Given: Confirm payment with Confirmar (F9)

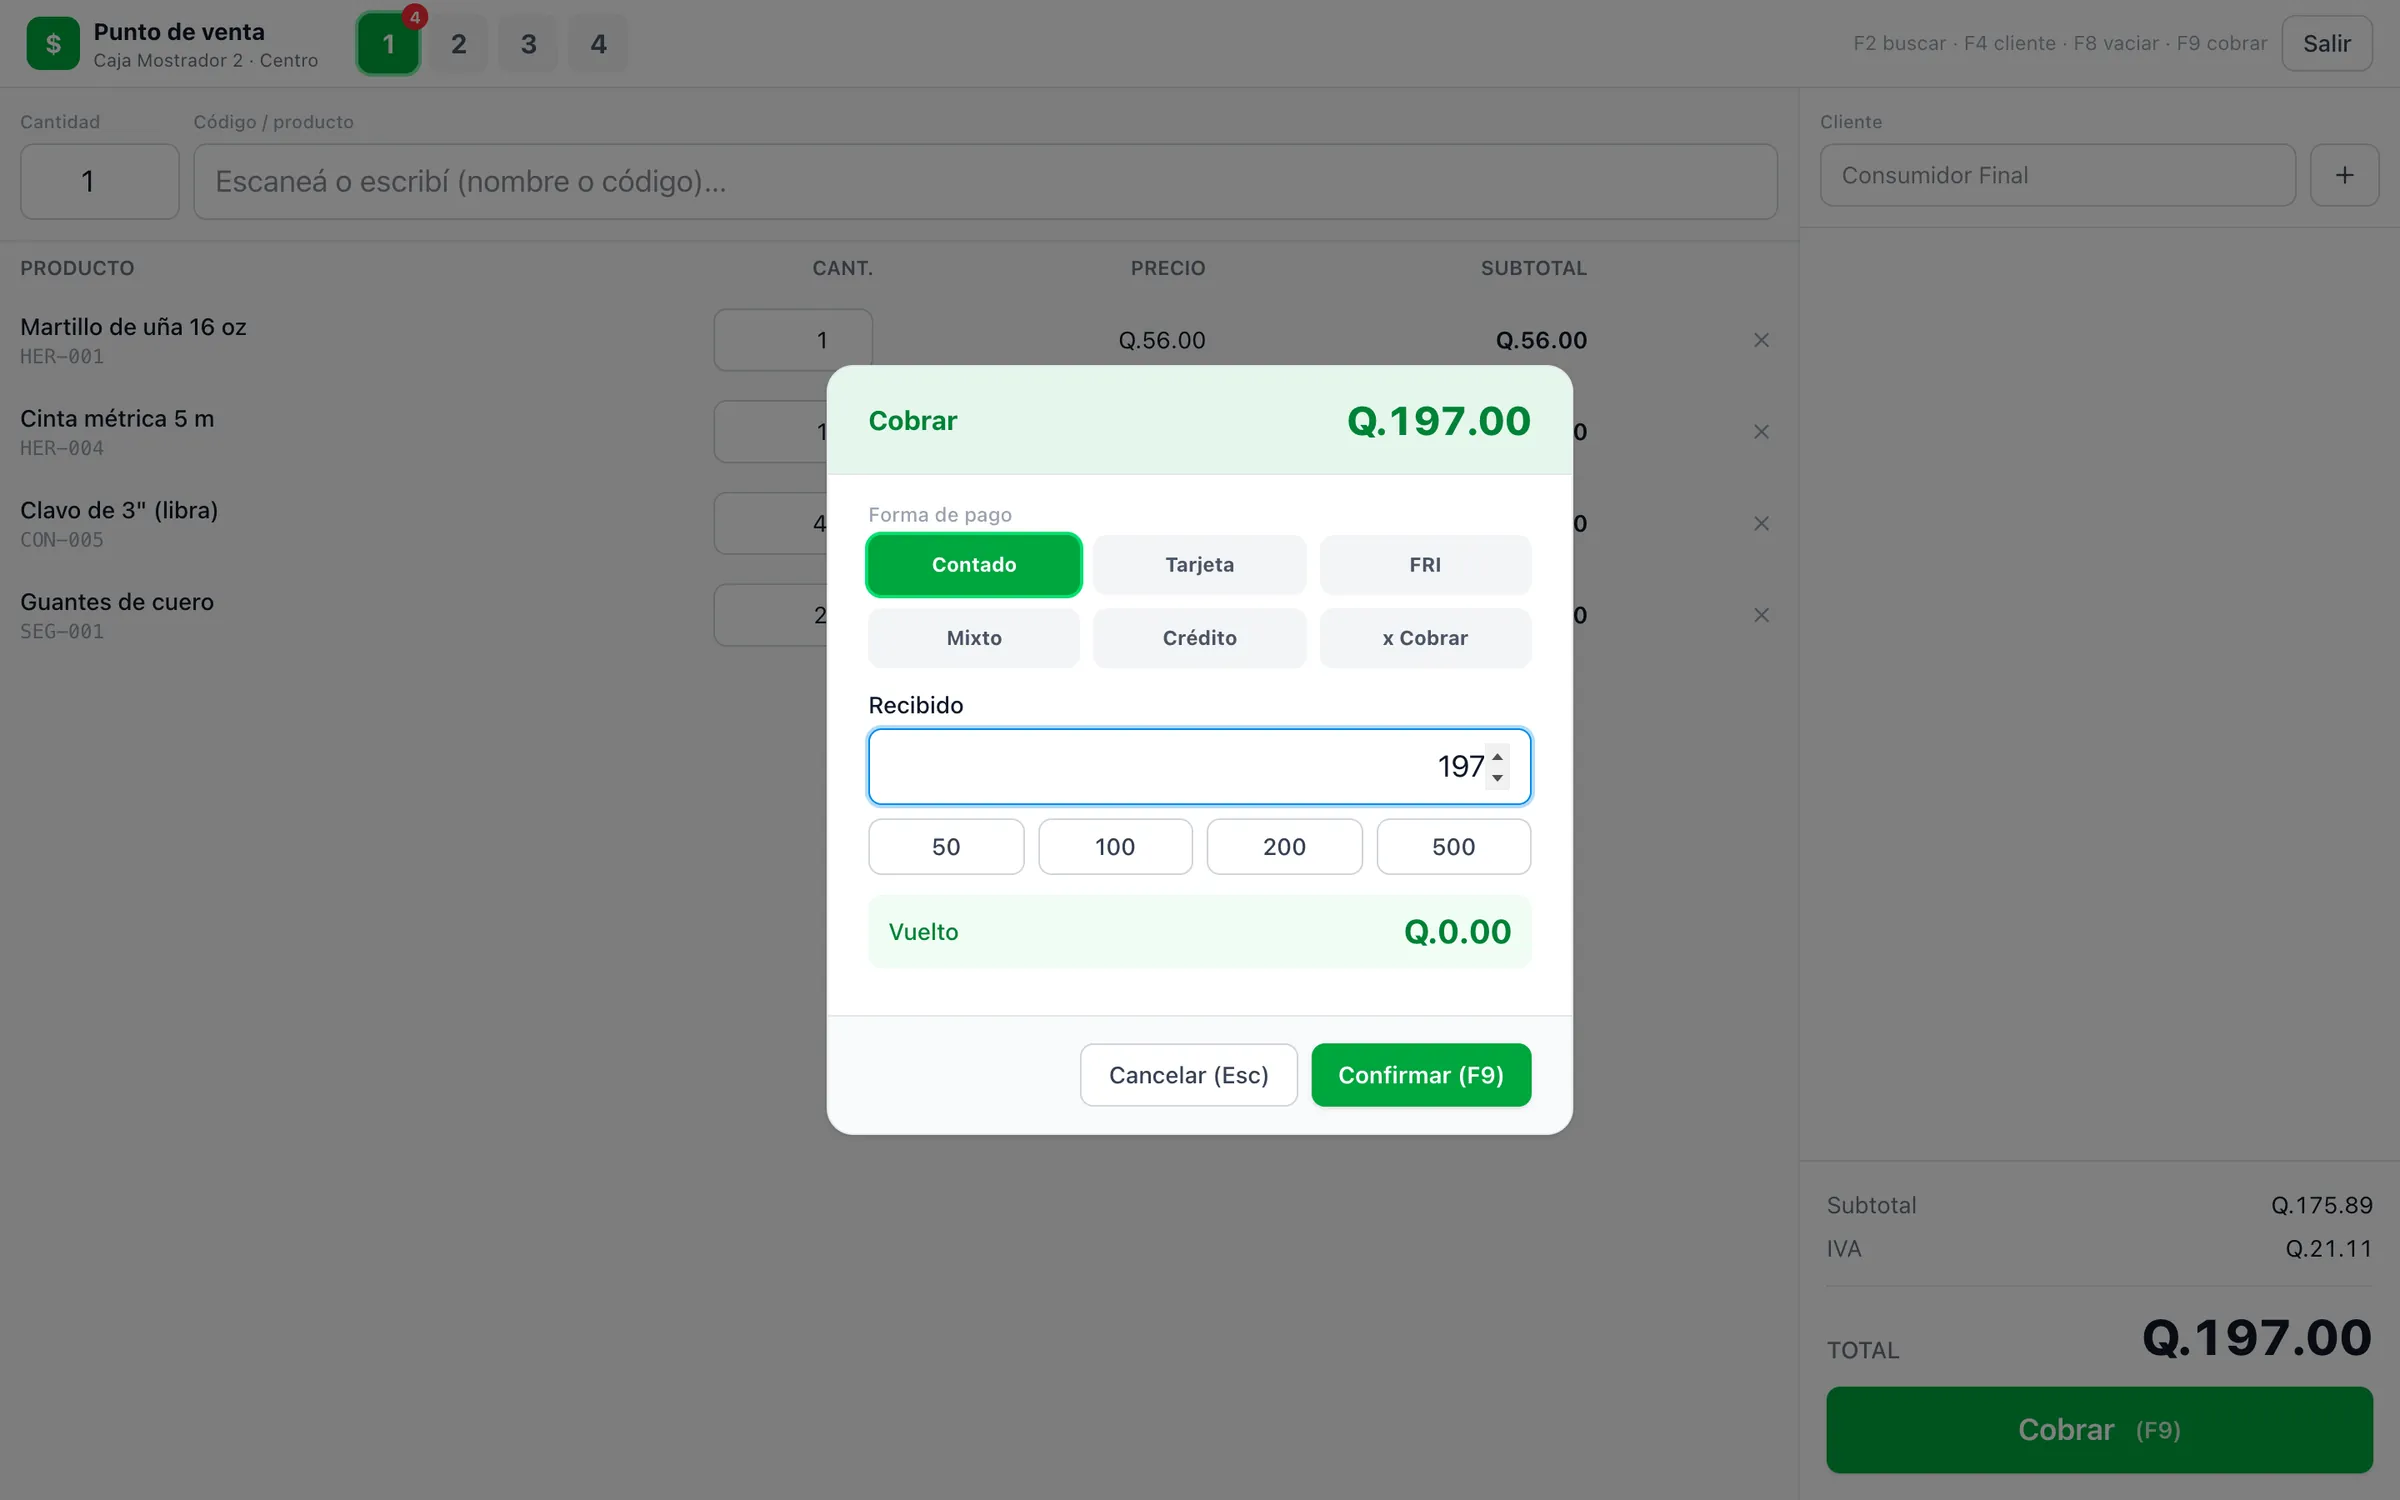Looking at the screenshot, I should point(1421,1075).
